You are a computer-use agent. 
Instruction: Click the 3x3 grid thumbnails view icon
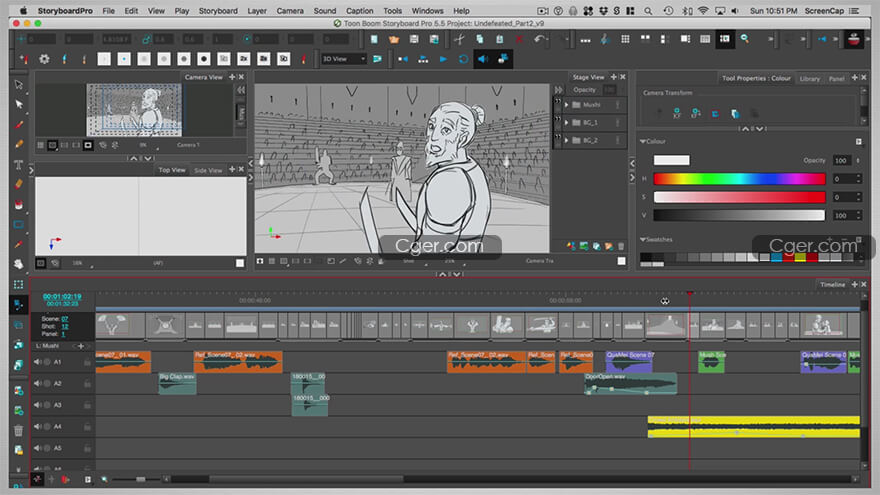click(625, 39)
